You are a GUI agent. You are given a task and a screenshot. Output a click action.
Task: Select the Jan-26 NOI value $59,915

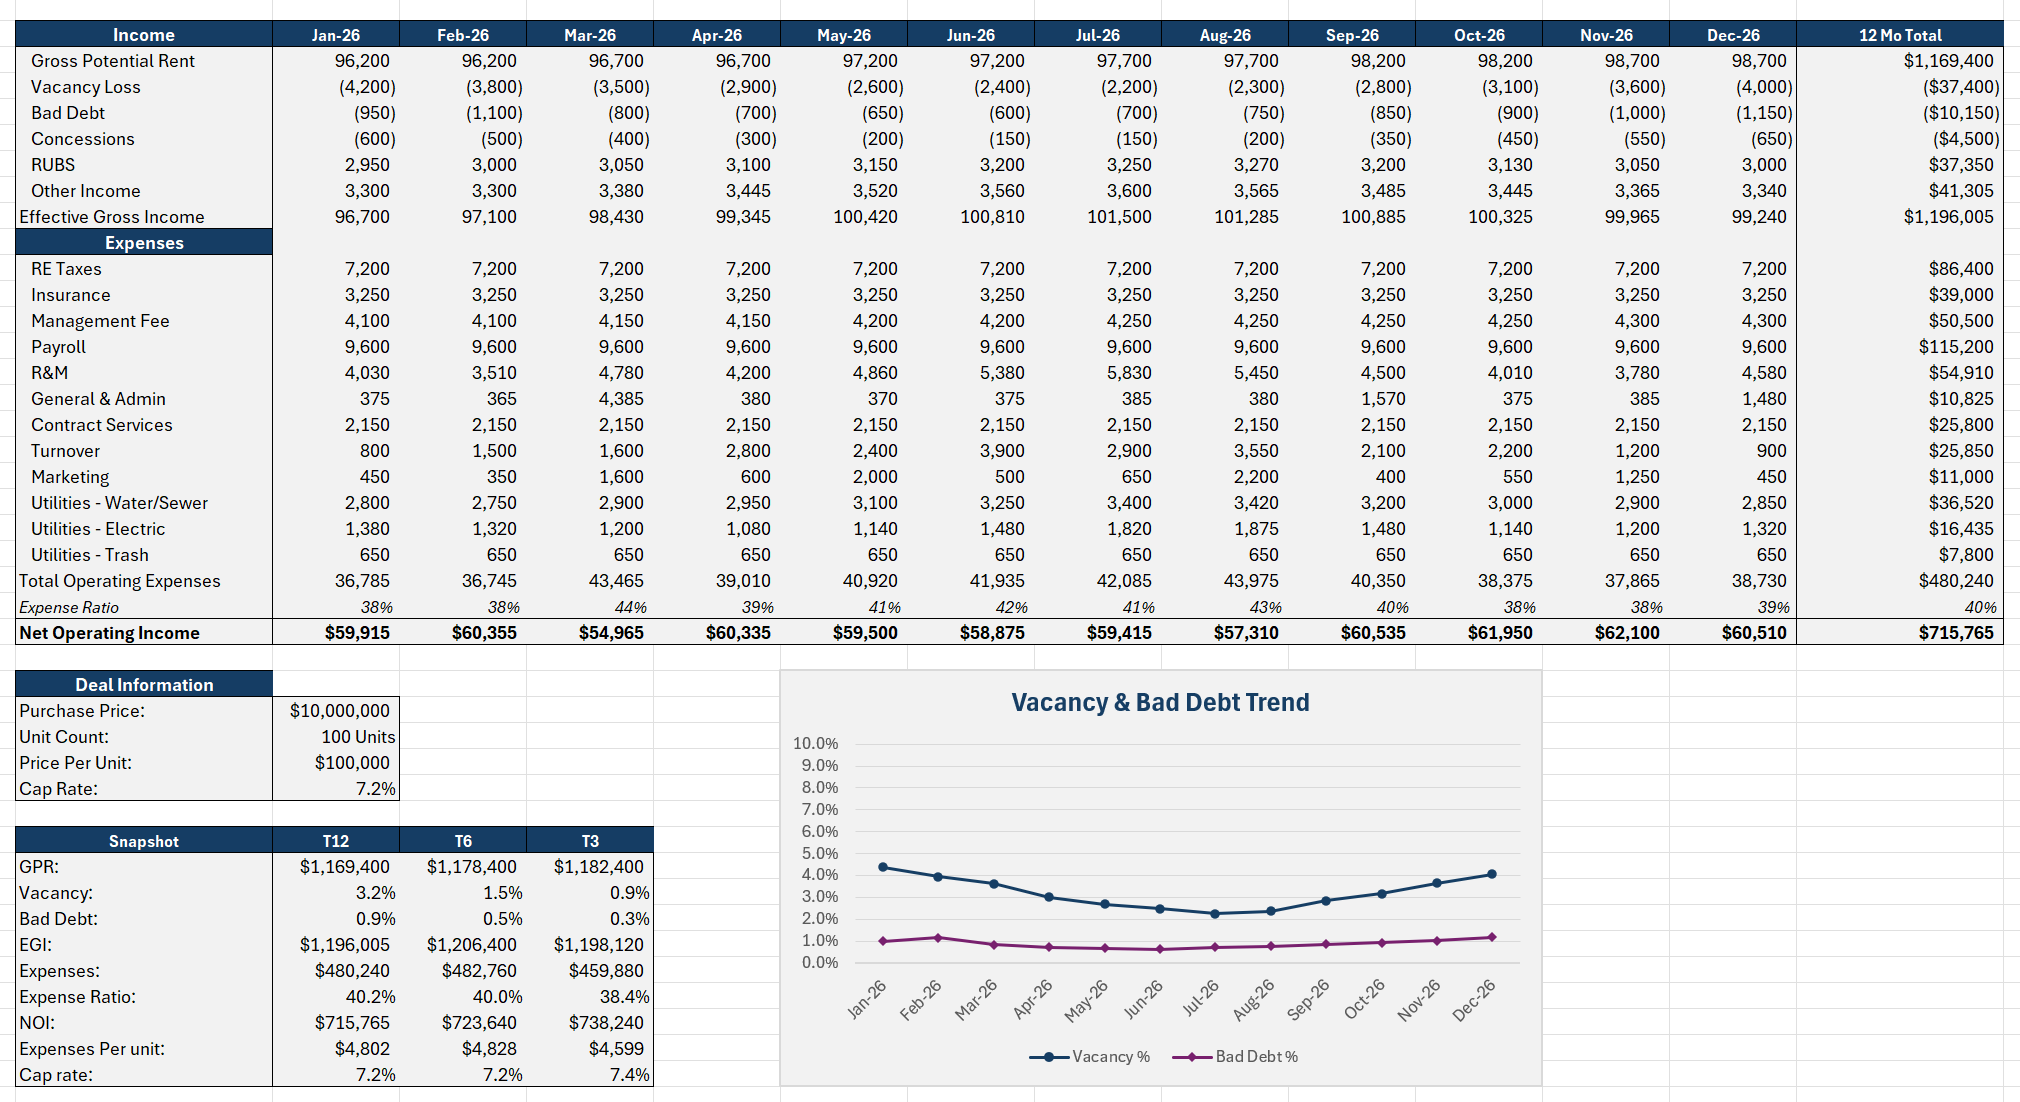click(x=357, y=633)
